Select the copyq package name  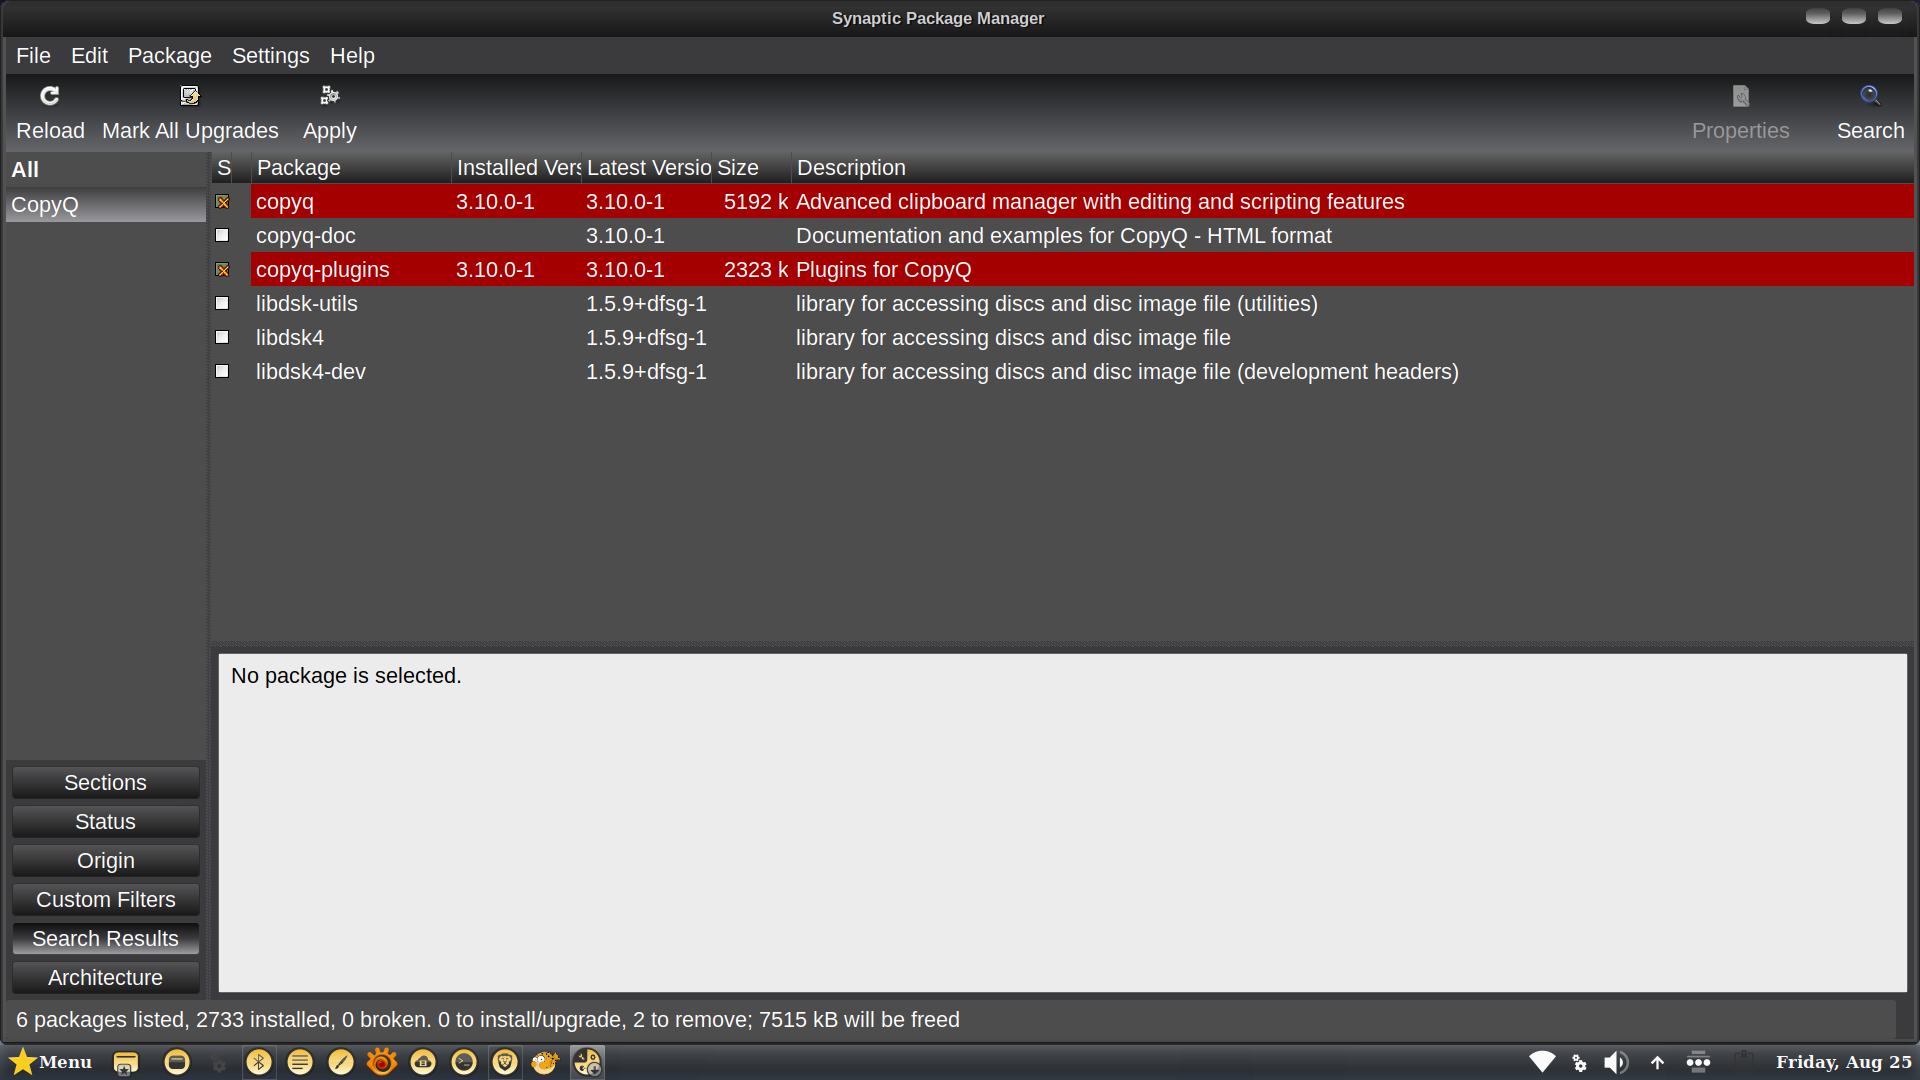285,202
